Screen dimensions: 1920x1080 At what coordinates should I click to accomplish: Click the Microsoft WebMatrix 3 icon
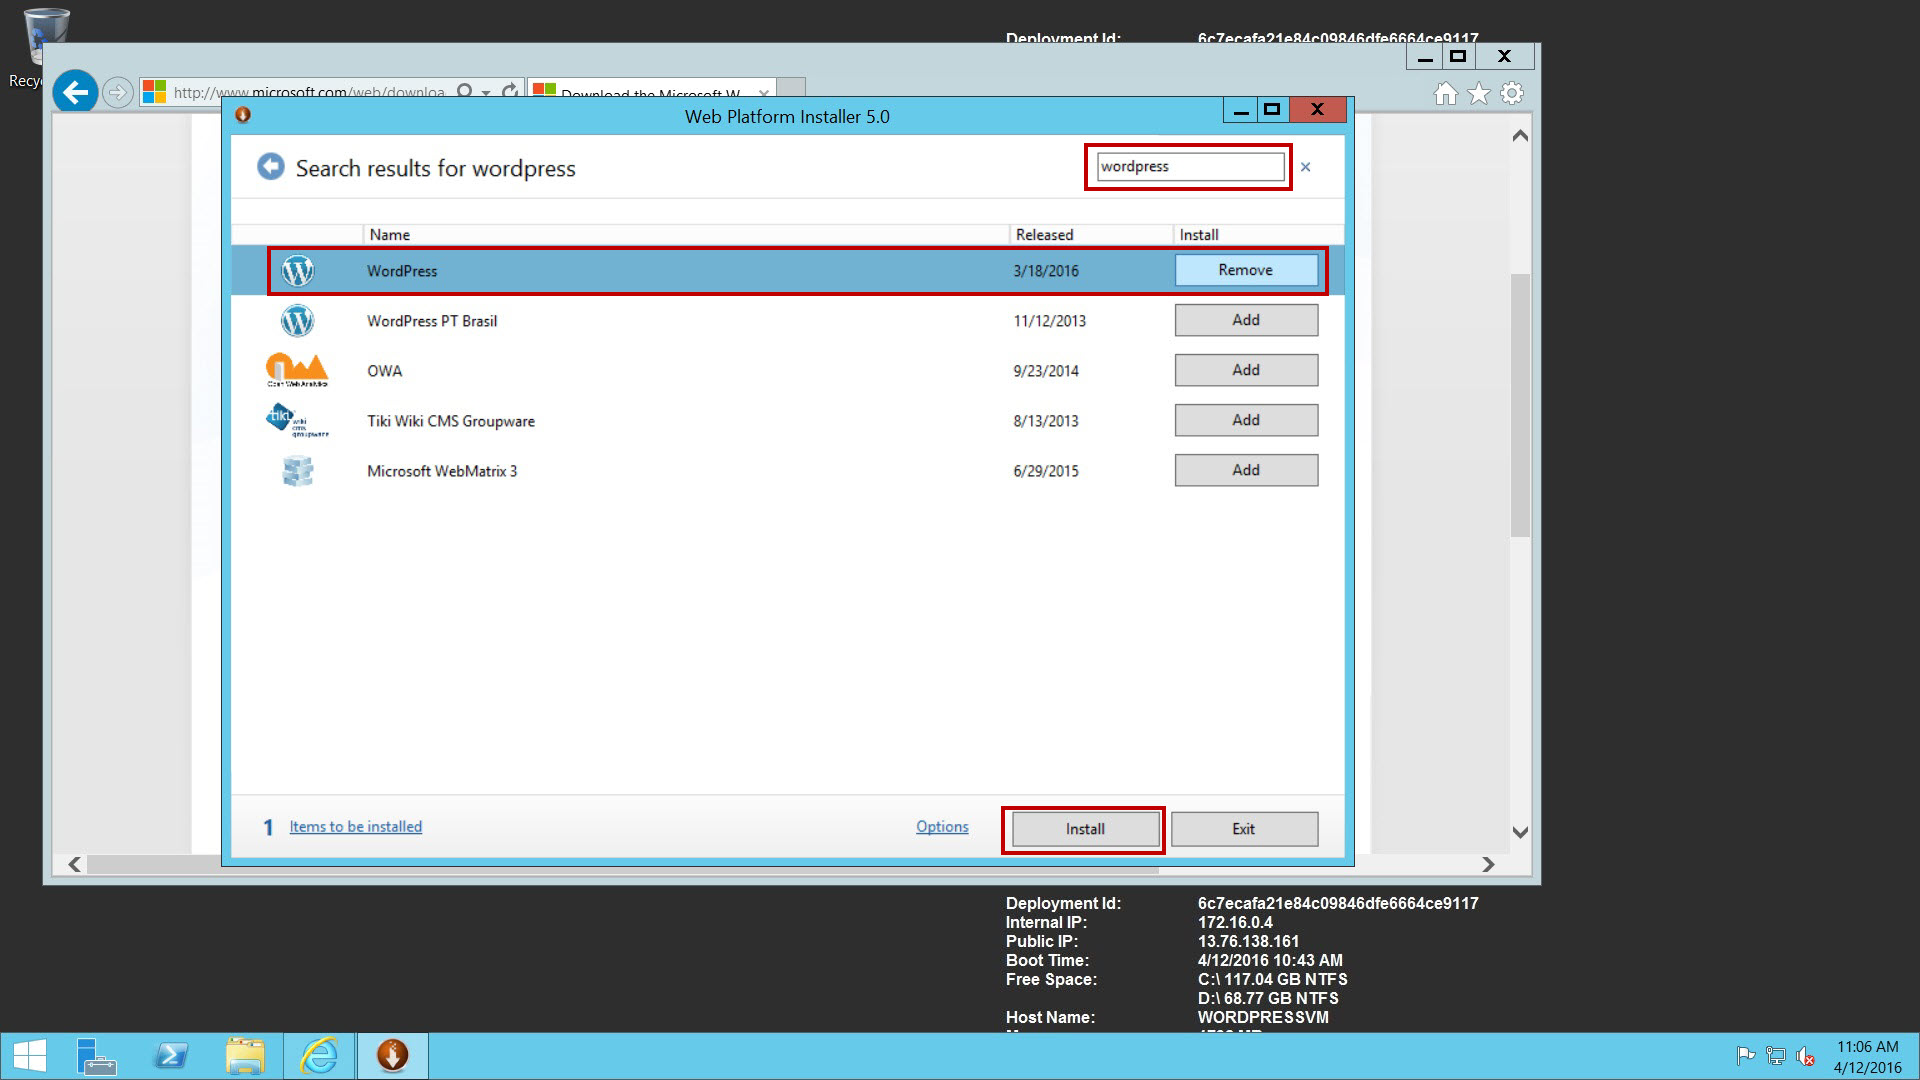click(x=298, y=470)
